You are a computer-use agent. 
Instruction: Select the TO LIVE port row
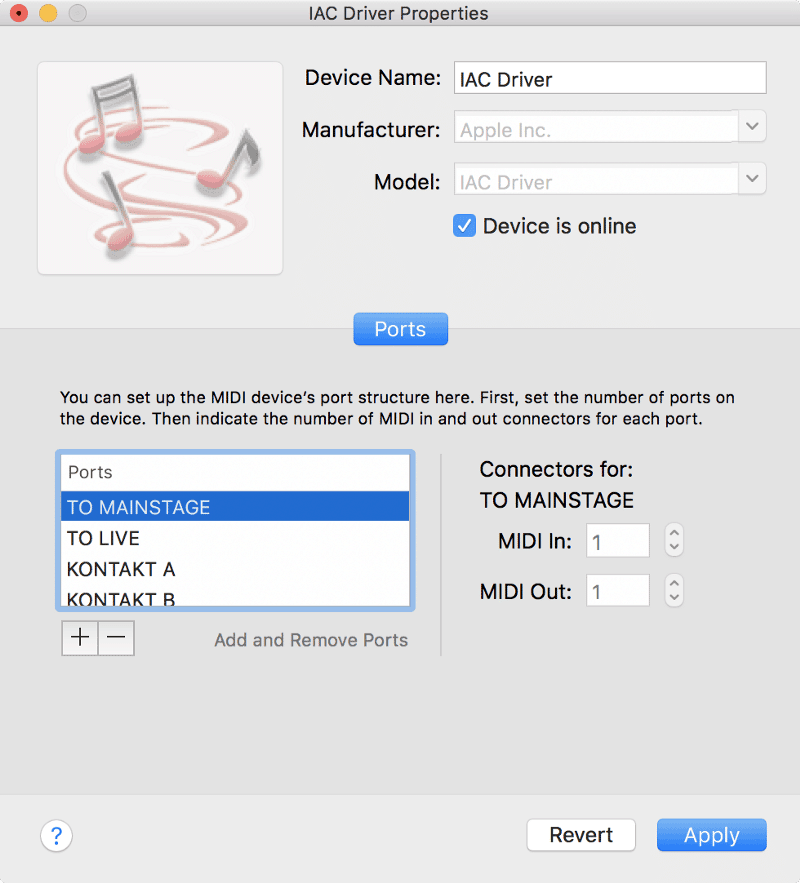point(235,538)
